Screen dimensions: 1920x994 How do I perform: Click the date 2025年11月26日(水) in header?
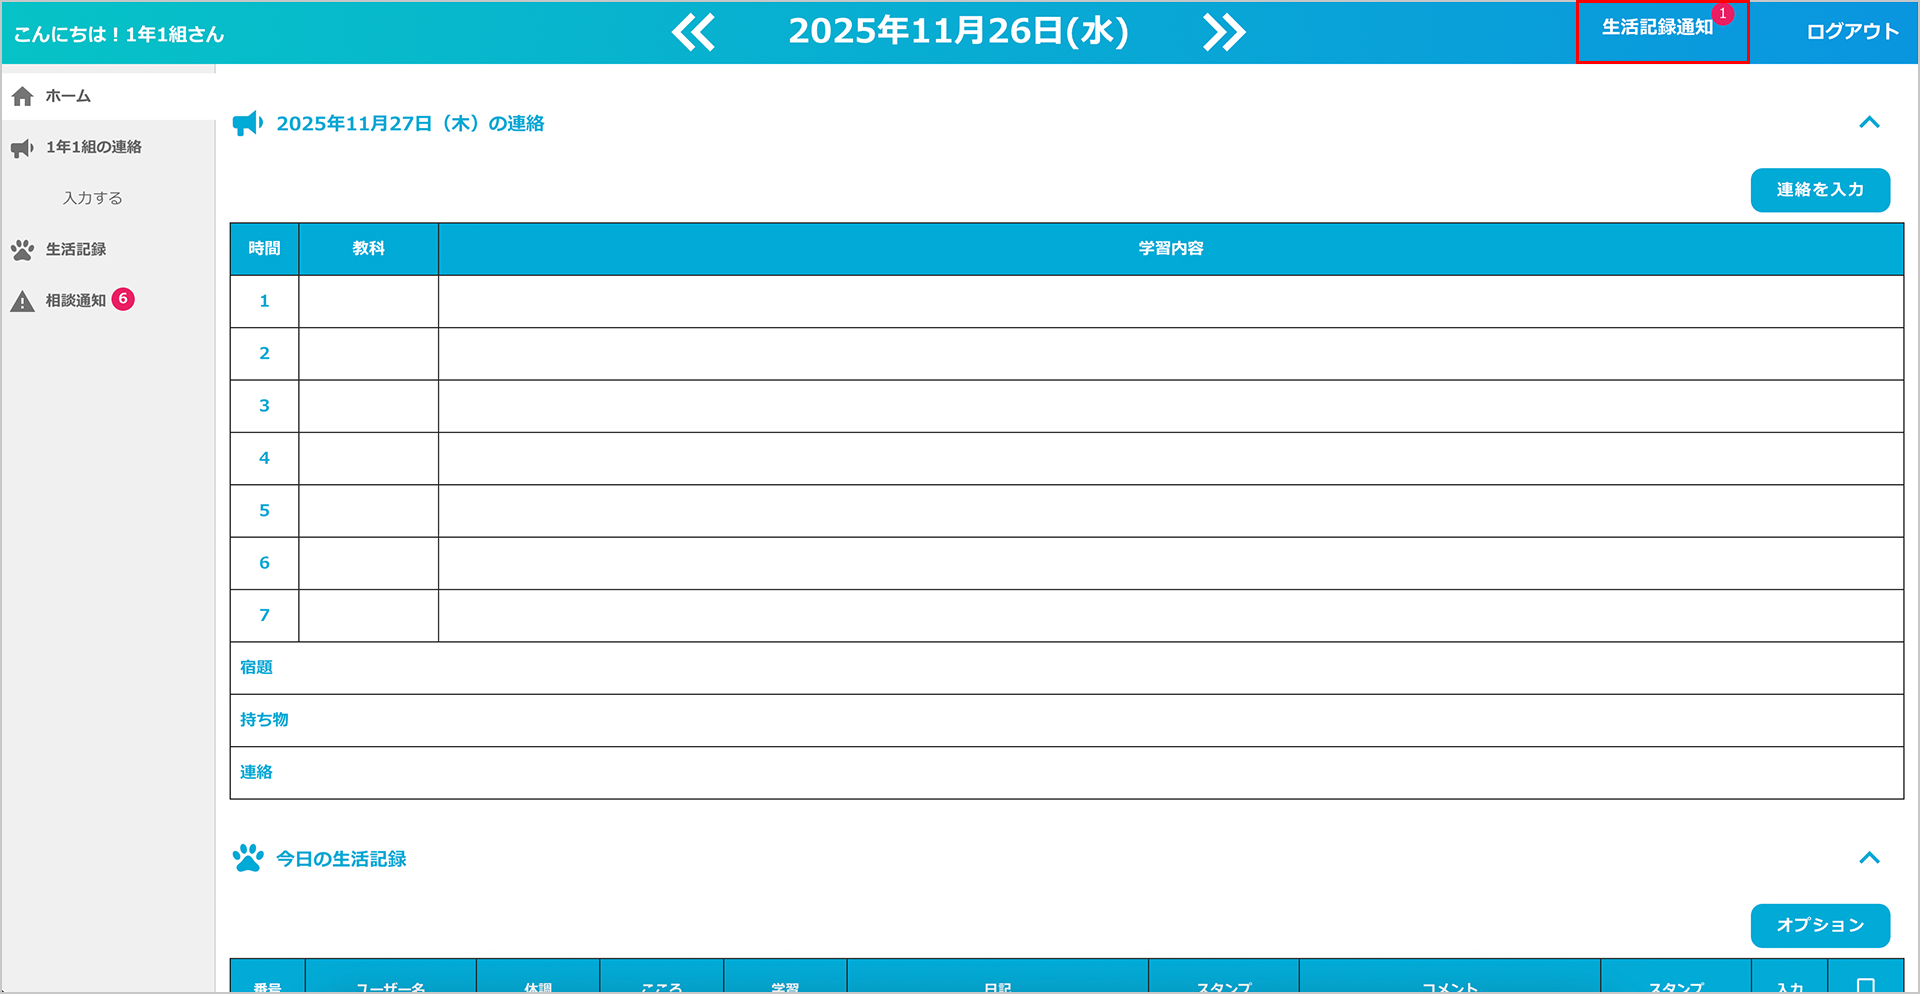click(x=958, y=32)
